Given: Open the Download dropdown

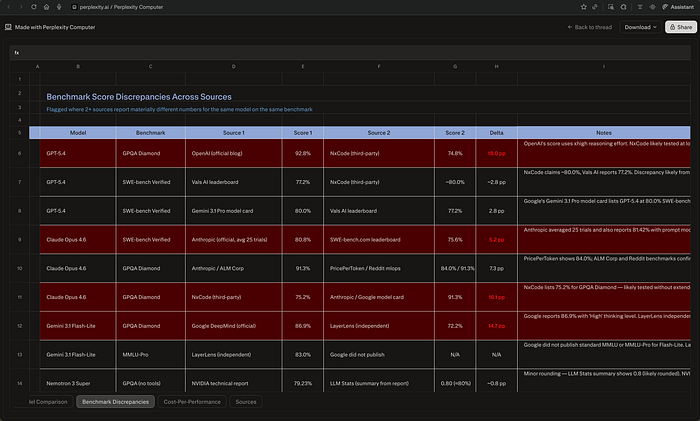Looking at the screenshot, I should [x=640, y=27].
